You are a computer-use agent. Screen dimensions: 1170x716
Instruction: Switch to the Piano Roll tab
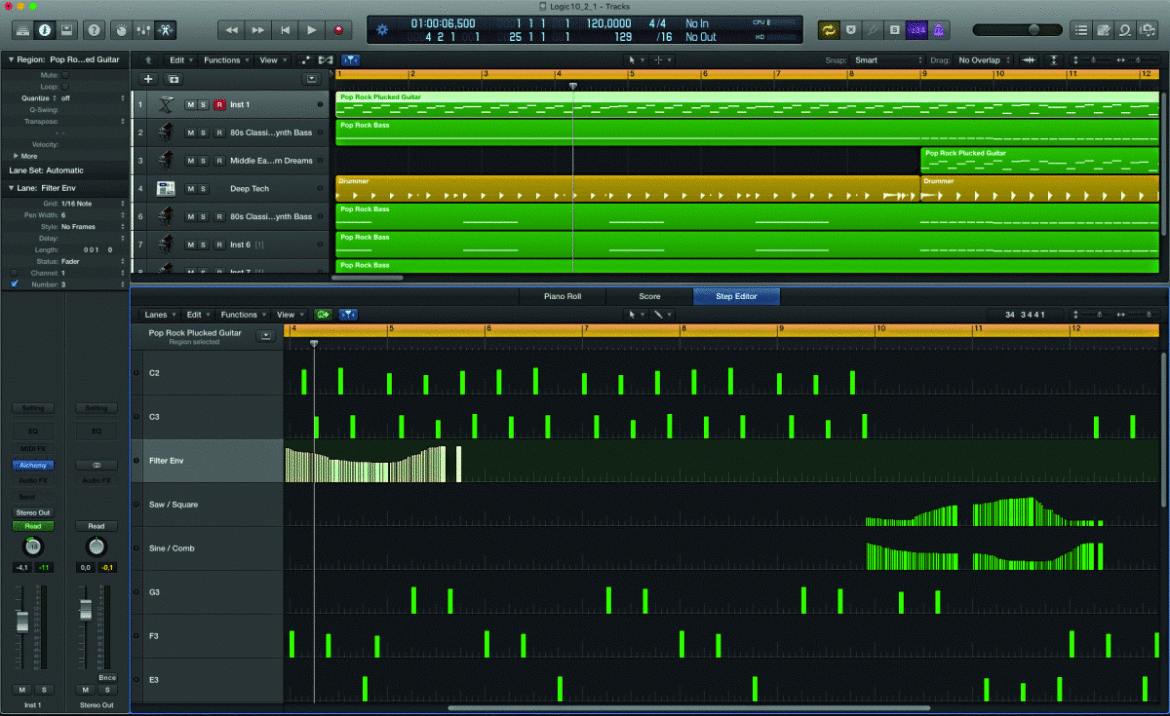tap(562, 296)
